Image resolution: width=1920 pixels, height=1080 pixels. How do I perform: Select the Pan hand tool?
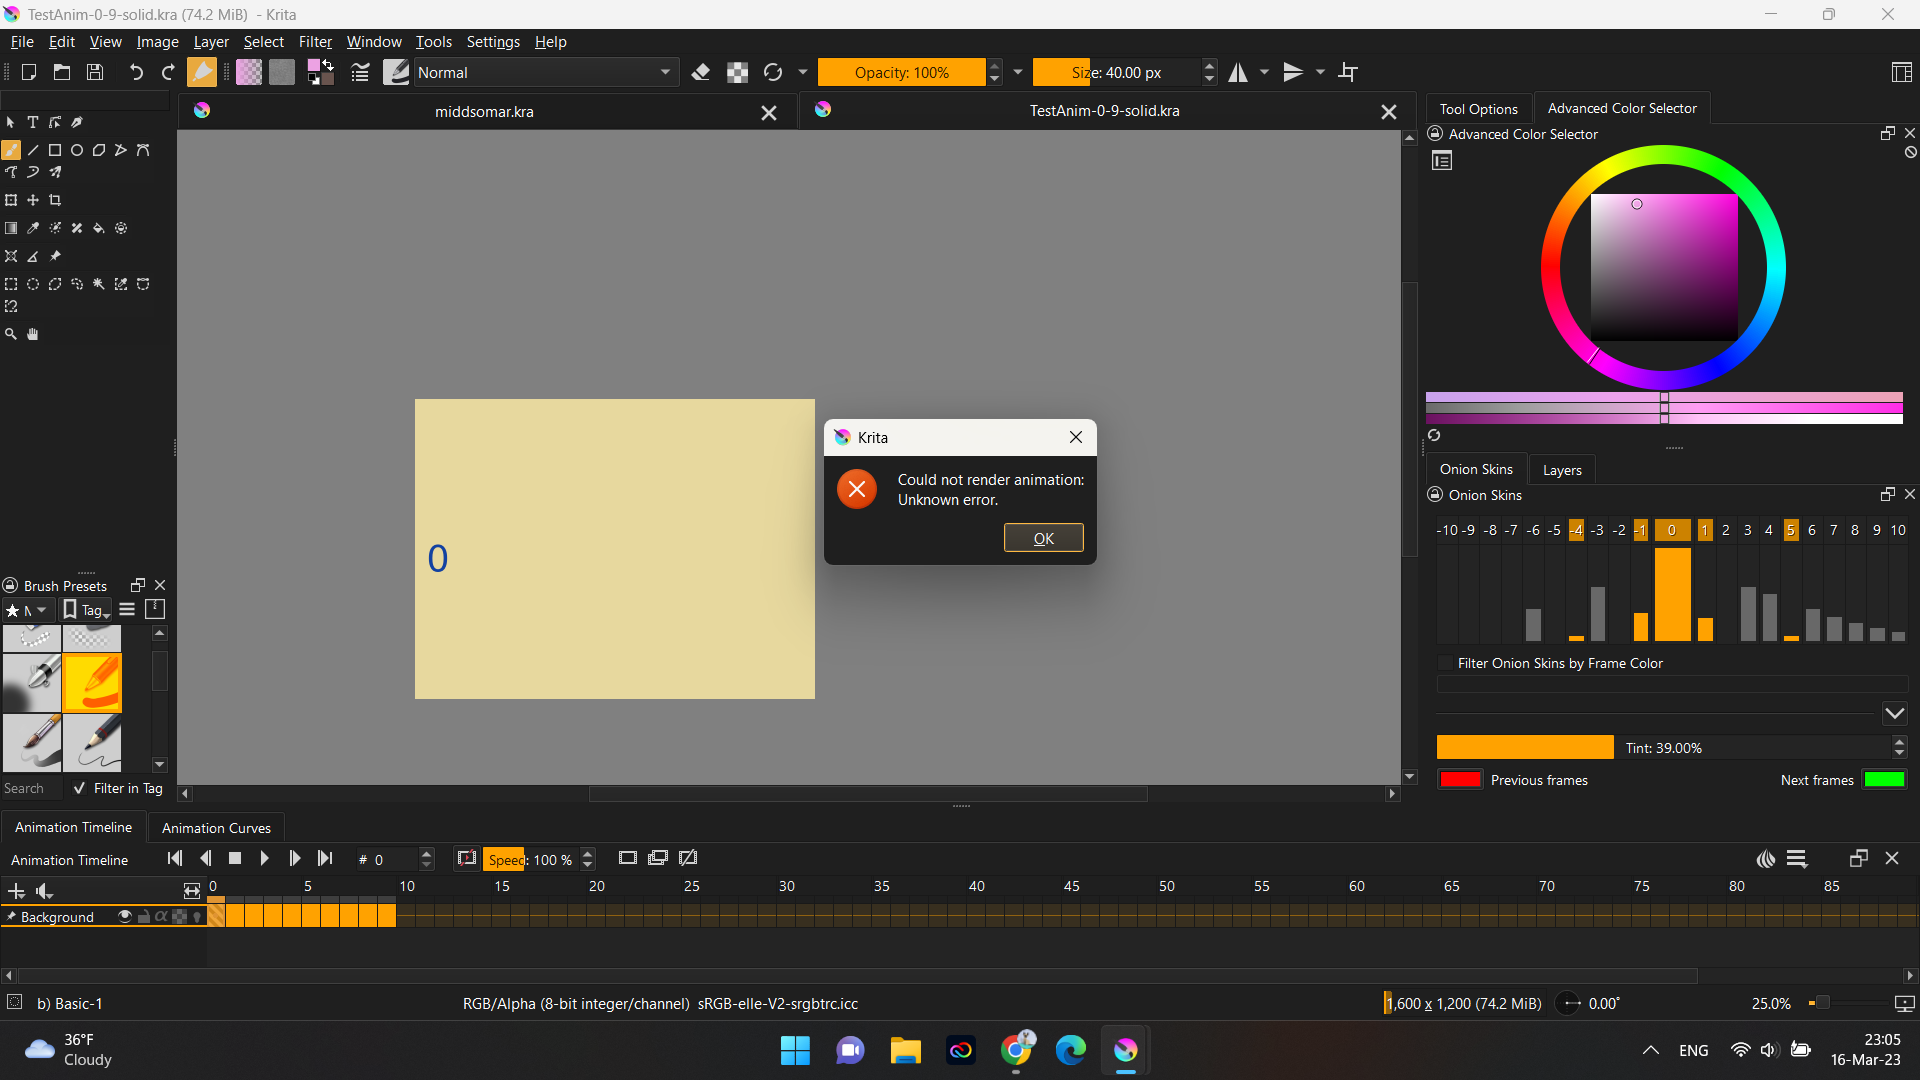[33, 334]
